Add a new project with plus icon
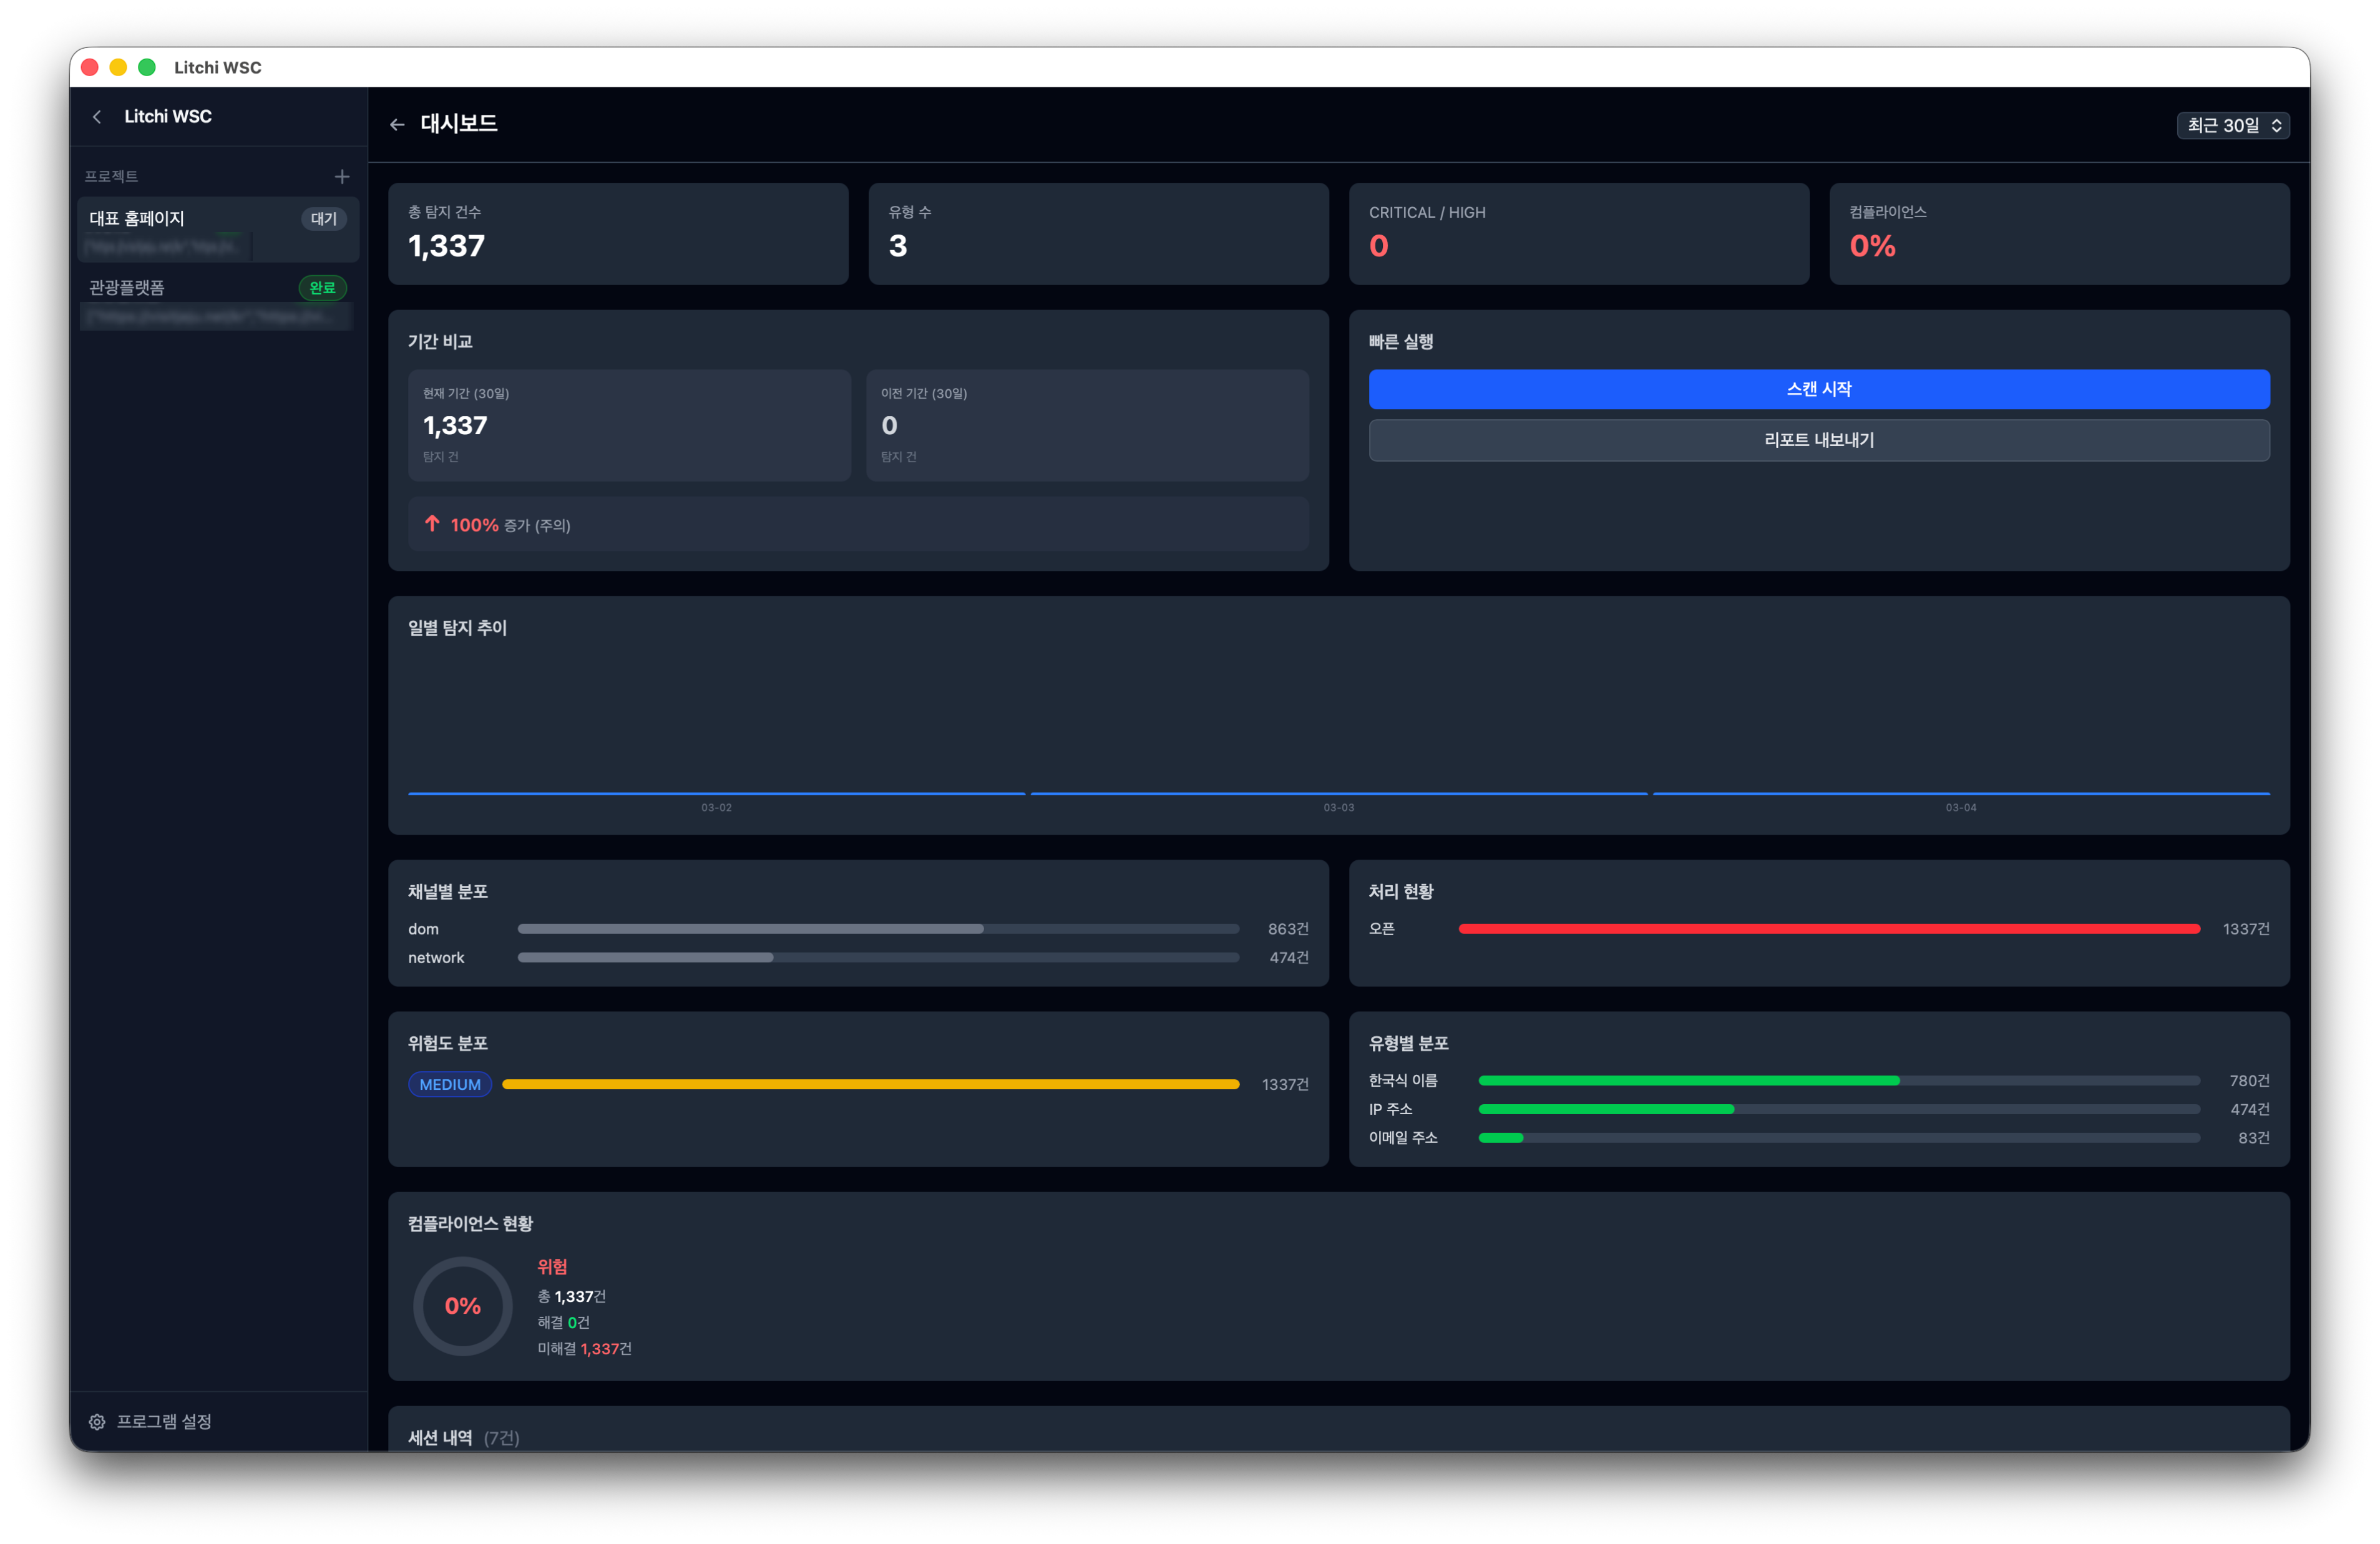Image resolution: width=2380 pixels, height=1544 pixels. pos(342,177)
